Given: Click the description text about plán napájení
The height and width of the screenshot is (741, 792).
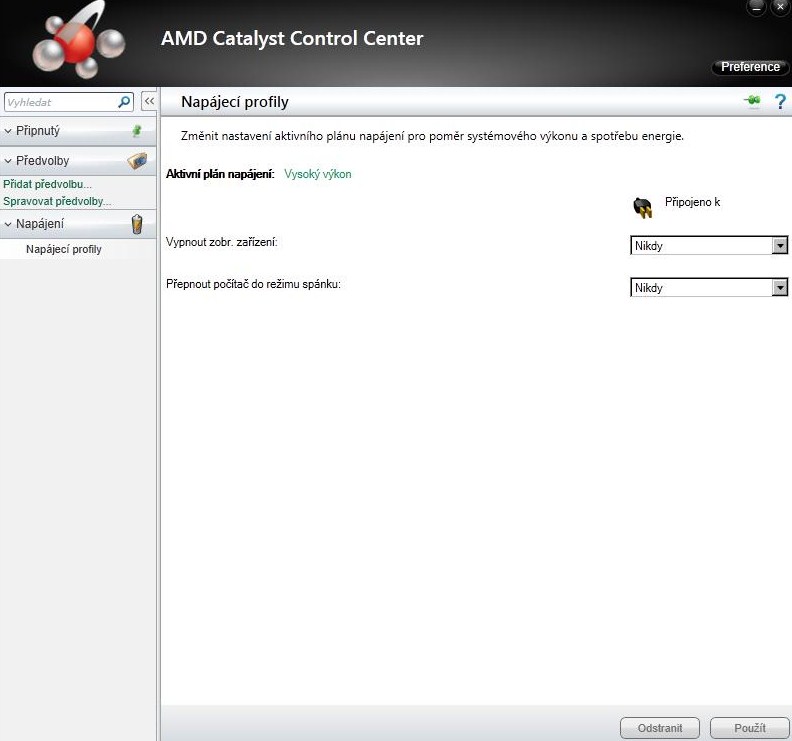Looking at the screenshot, I should tap(432, 136).
